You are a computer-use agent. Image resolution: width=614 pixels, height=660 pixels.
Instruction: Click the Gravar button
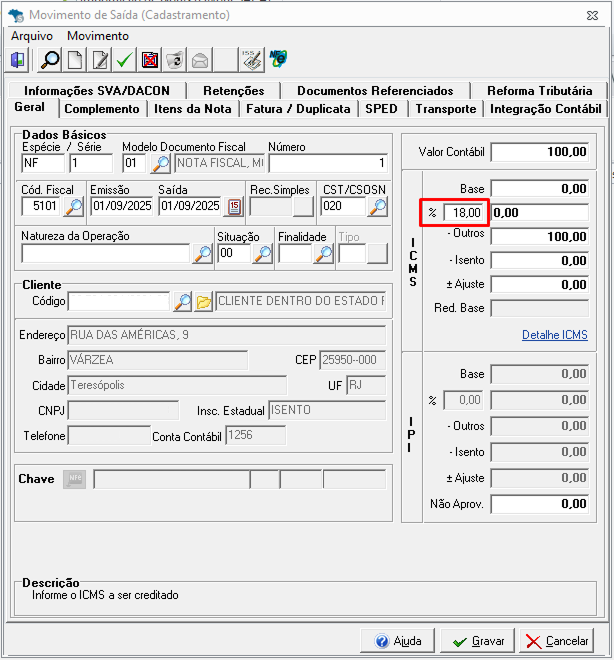478,641
